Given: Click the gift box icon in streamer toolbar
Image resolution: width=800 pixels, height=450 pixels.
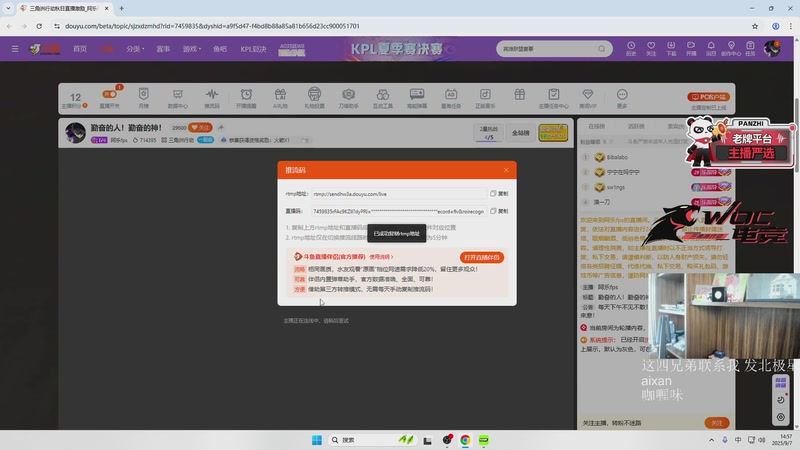Looking at the screenshot, I should pos(519,94).
